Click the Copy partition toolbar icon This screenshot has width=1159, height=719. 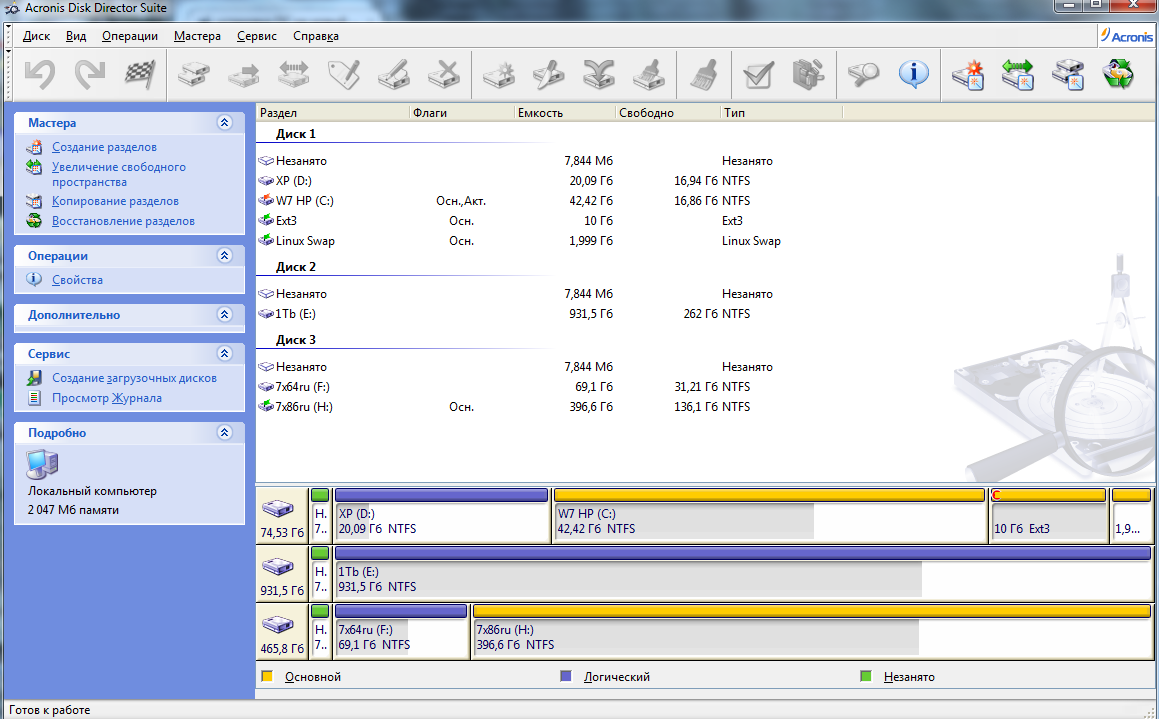coord(193,74)
